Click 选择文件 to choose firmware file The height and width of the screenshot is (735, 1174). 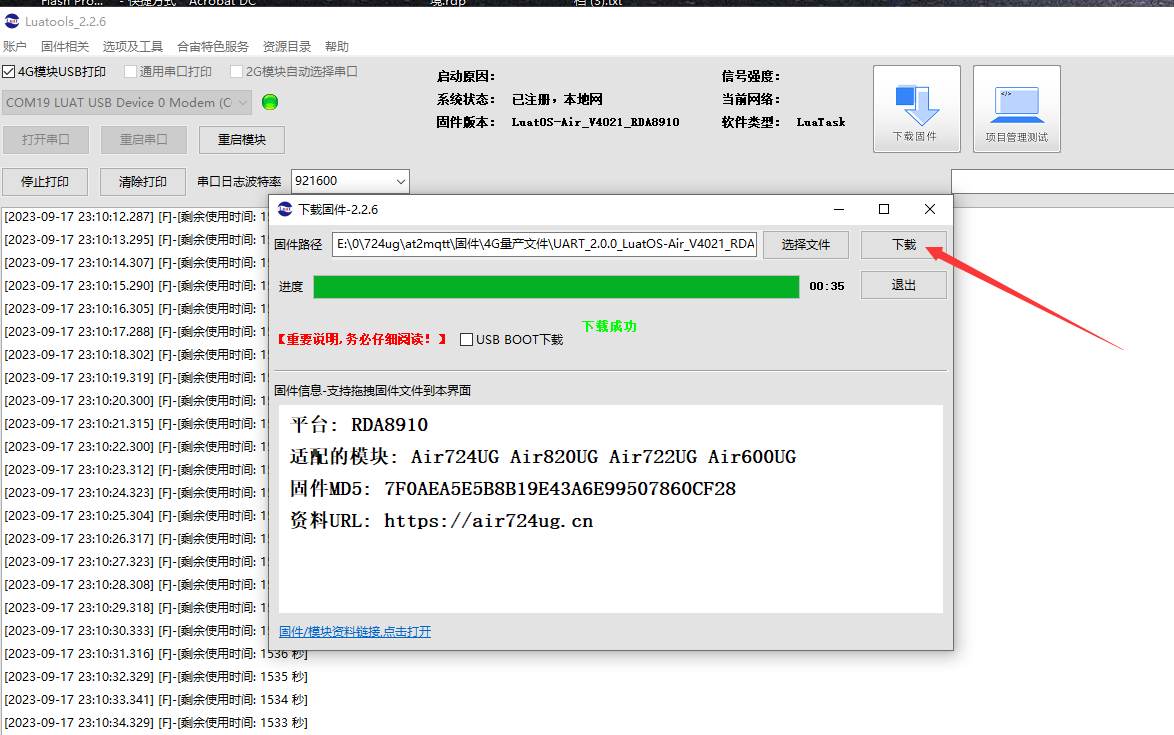point(806,245)
